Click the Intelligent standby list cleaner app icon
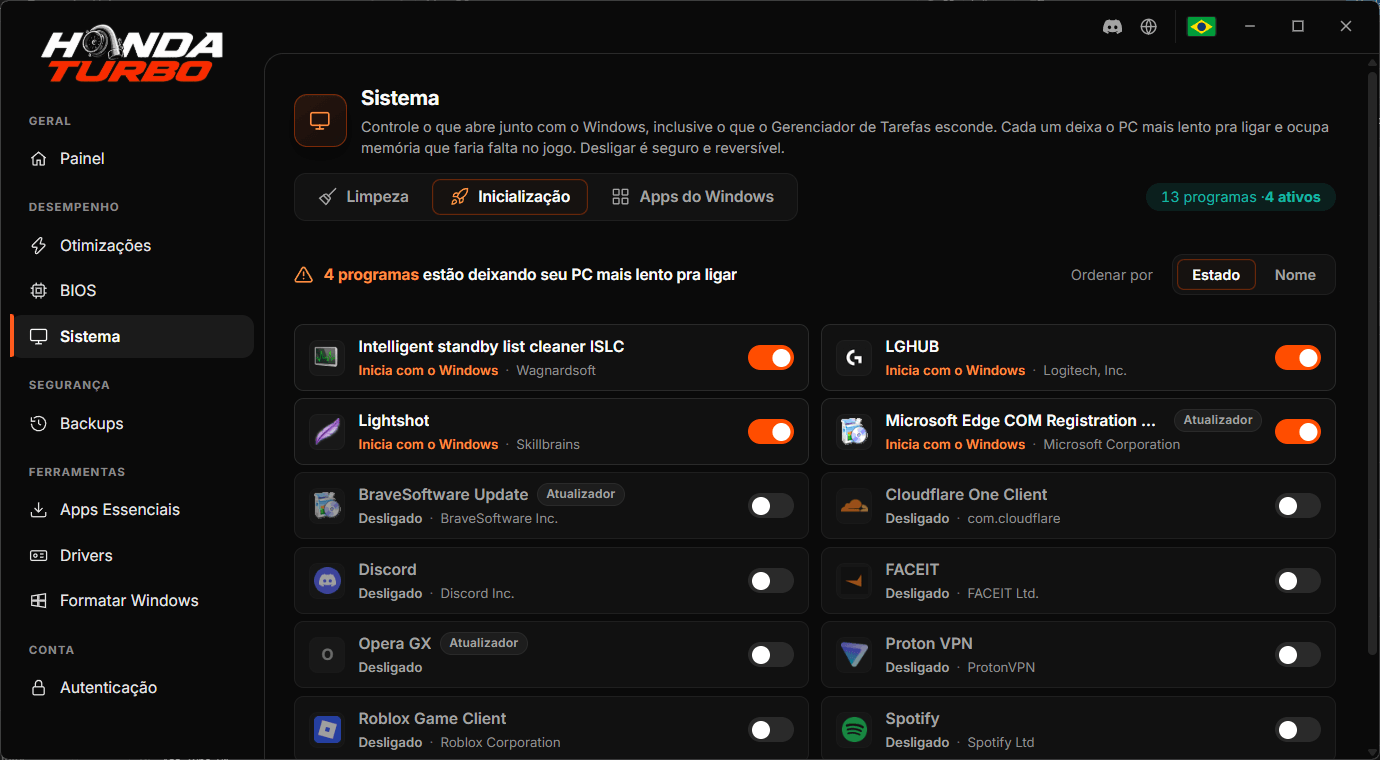Image resolution: width=1380 pixels, height=760 pixels. click(327, 357)
